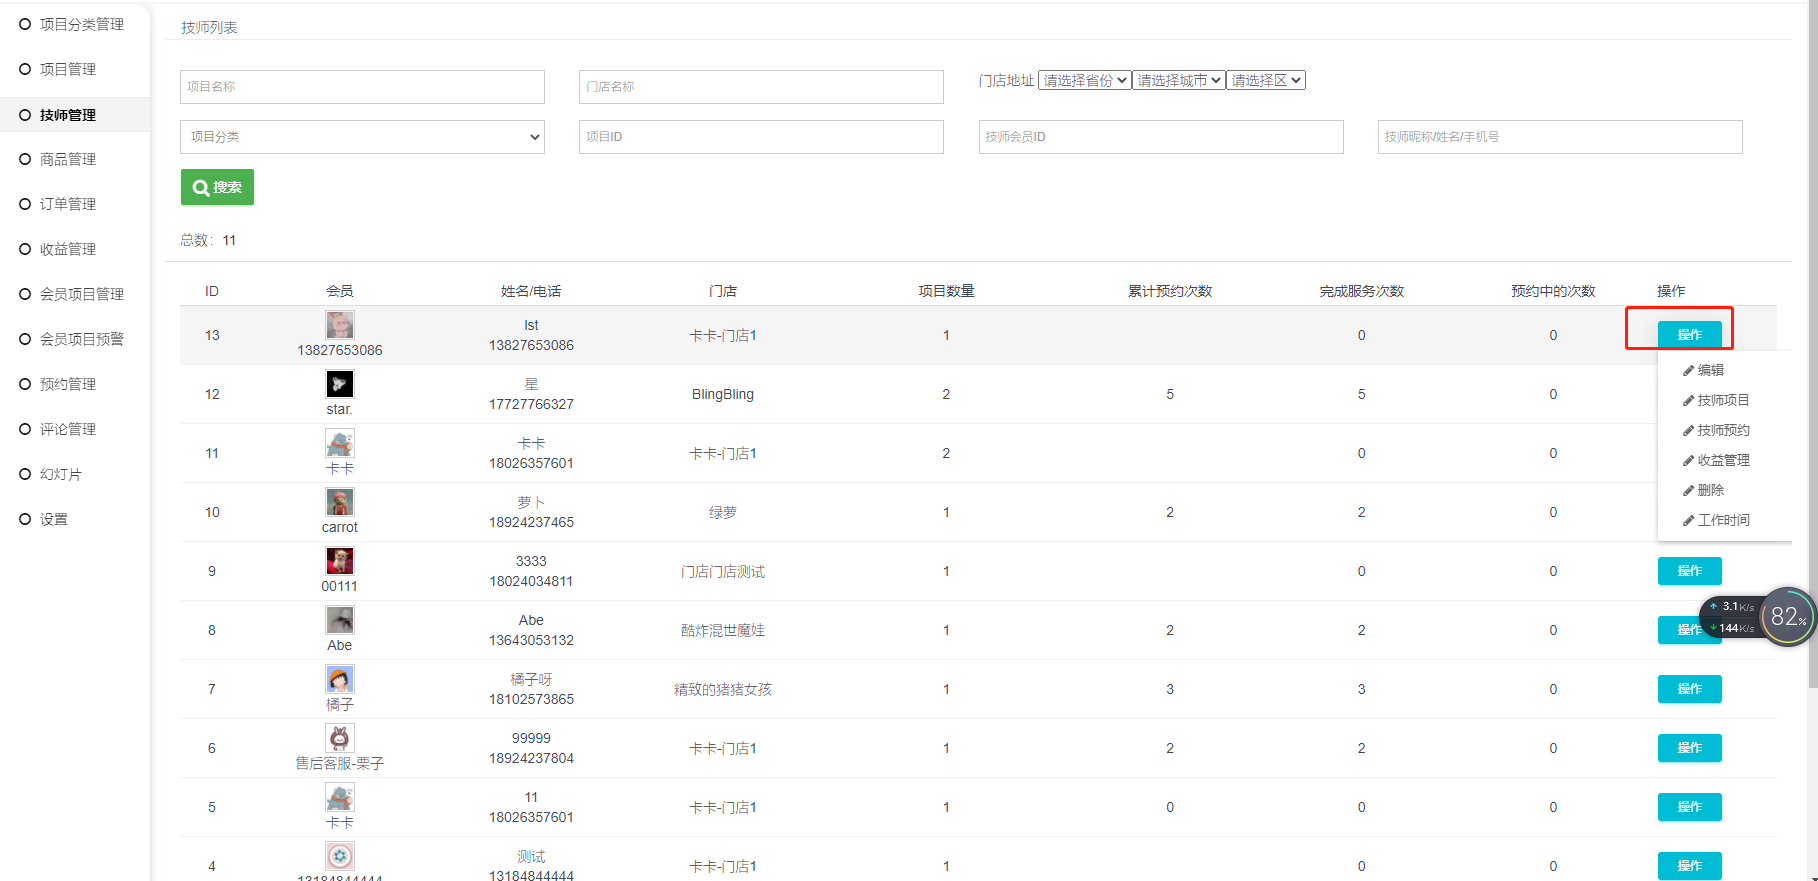Click the star. member avatar
Screen dimensions: 1818x881
click(x=340, y=384)
